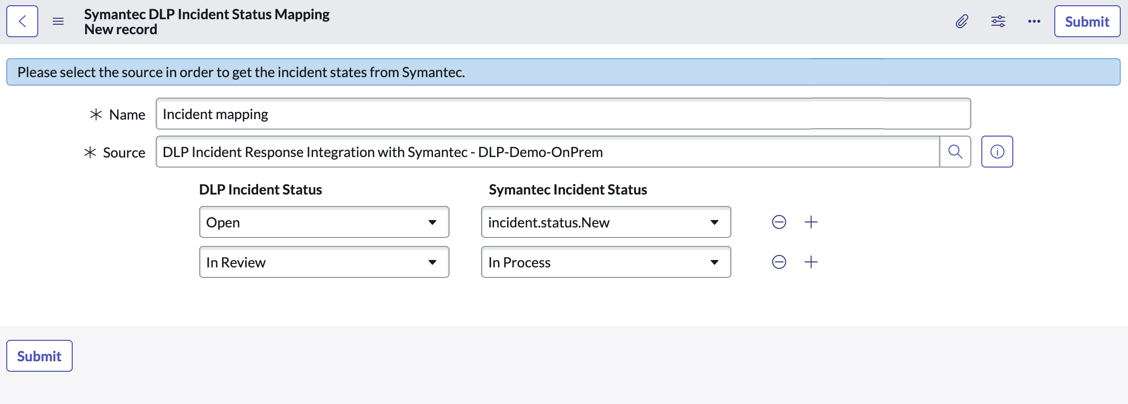Screen dimensions: 1128x404
Task: Focus the Name input field
Action: (563, 114)
